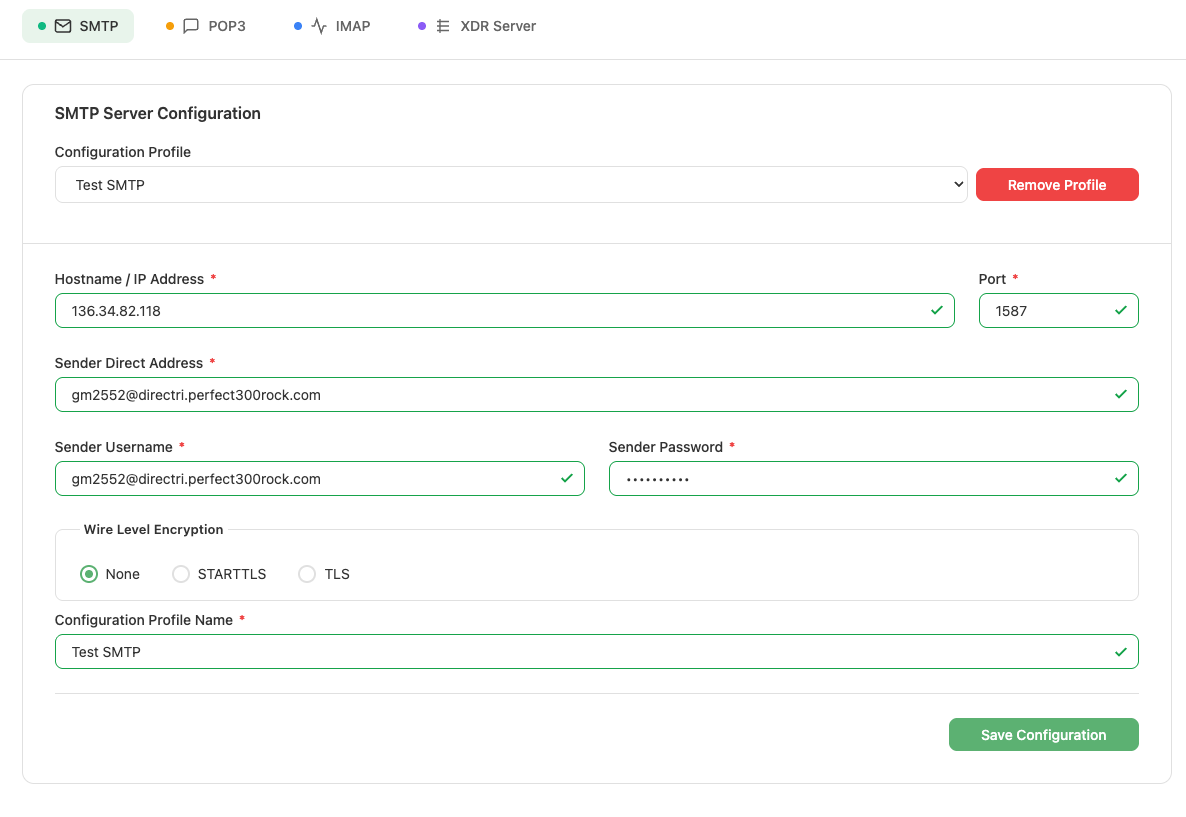
Task: Click the Port input field
Action: pyautogui.click(x=1058, y=310)
